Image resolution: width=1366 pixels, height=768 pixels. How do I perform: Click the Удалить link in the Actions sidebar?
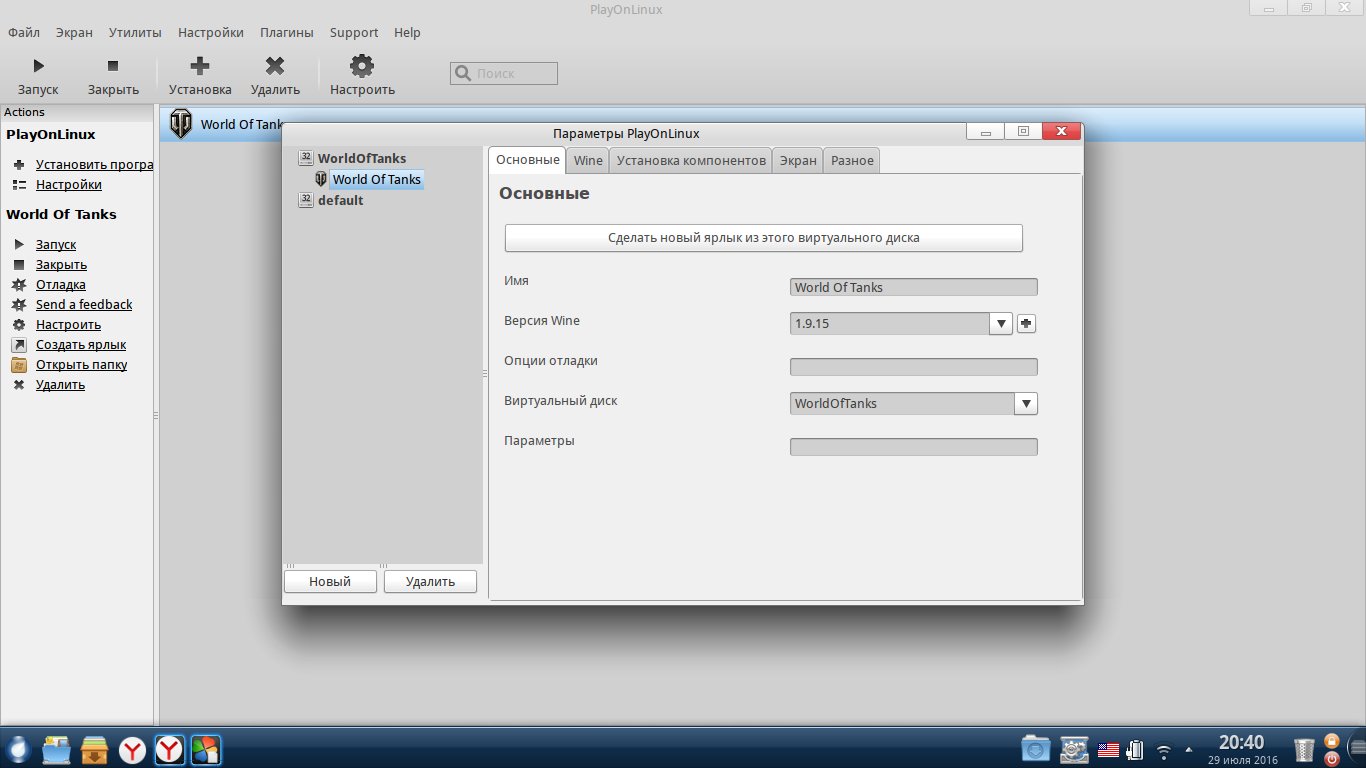60,385
